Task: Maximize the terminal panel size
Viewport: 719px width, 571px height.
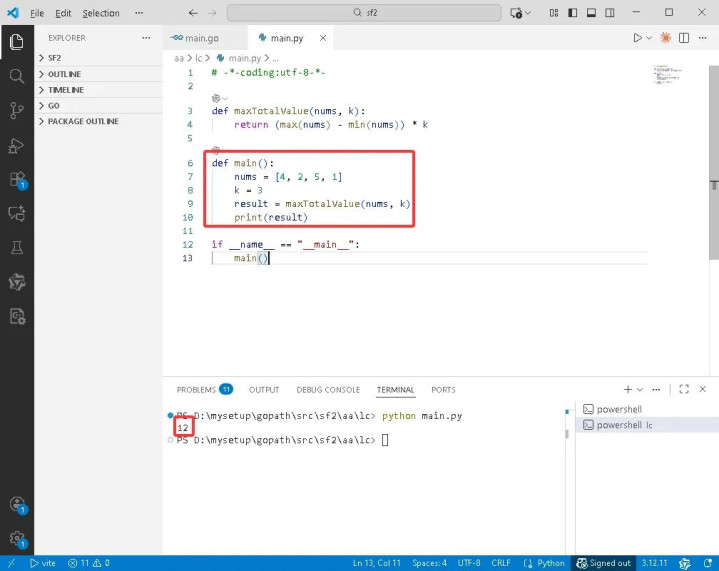Action: coord(684,389)
